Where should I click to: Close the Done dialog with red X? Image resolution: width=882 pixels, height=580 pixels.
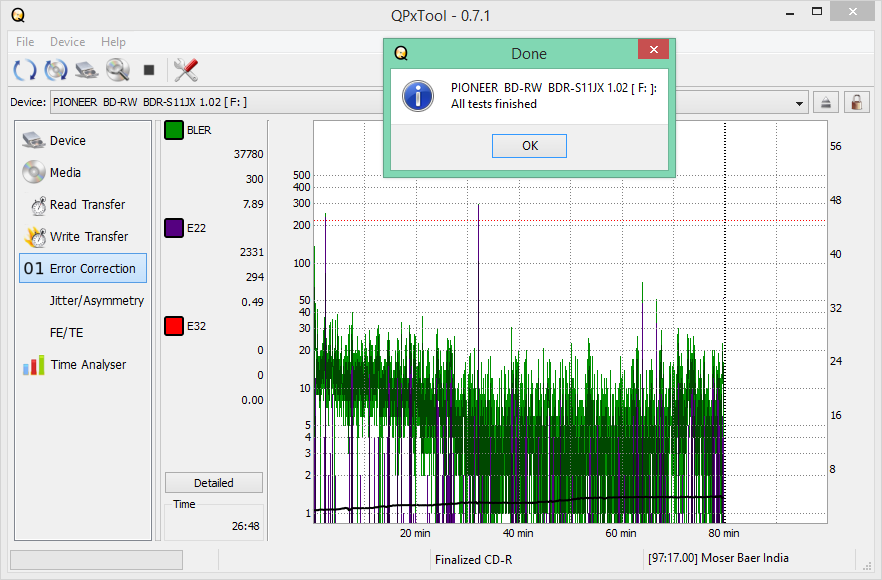(x=654, y=50)
